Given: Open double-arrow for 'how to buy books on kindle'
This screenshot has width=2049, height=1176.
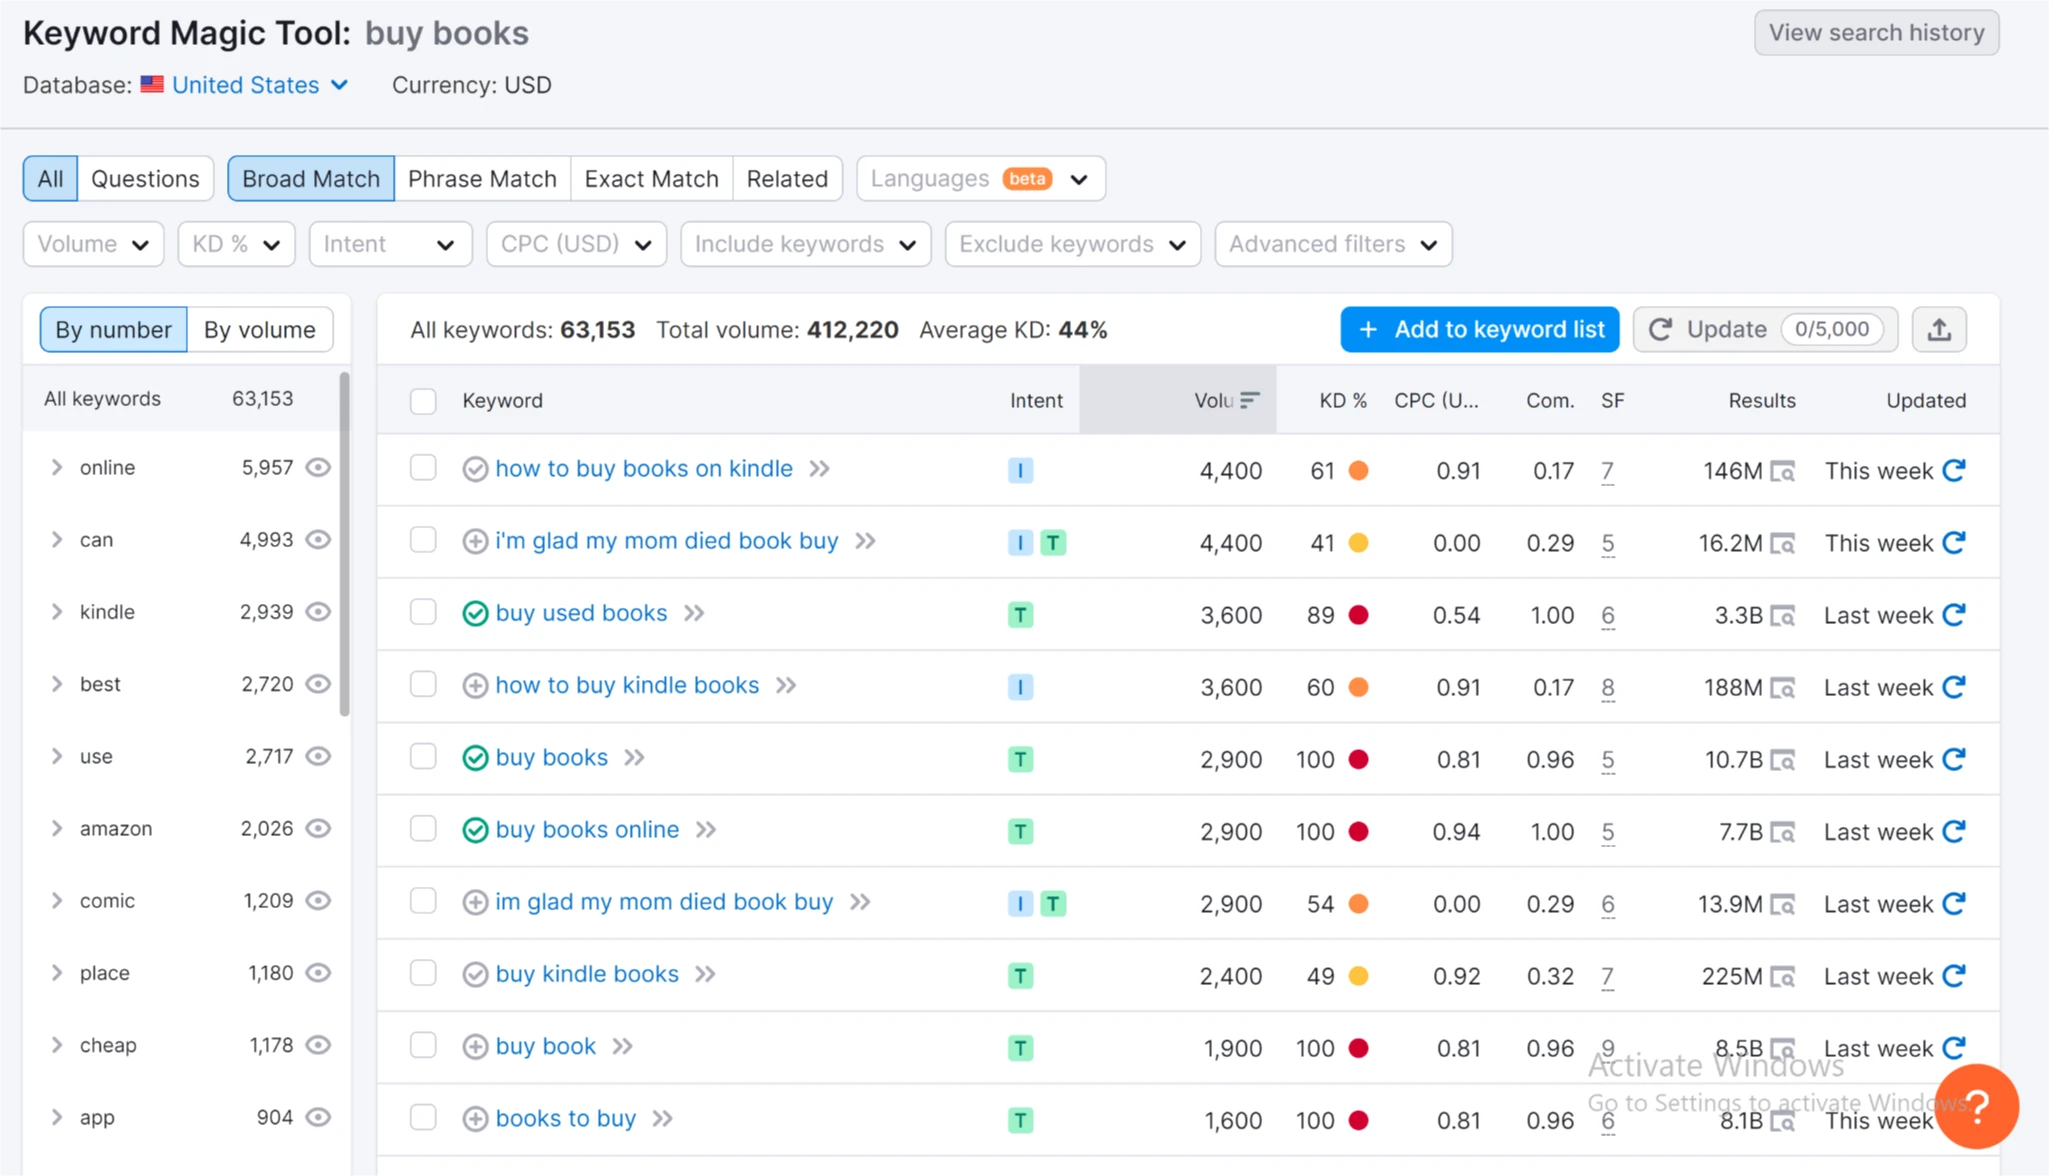Looking at the screenshot, I should 820,469.
